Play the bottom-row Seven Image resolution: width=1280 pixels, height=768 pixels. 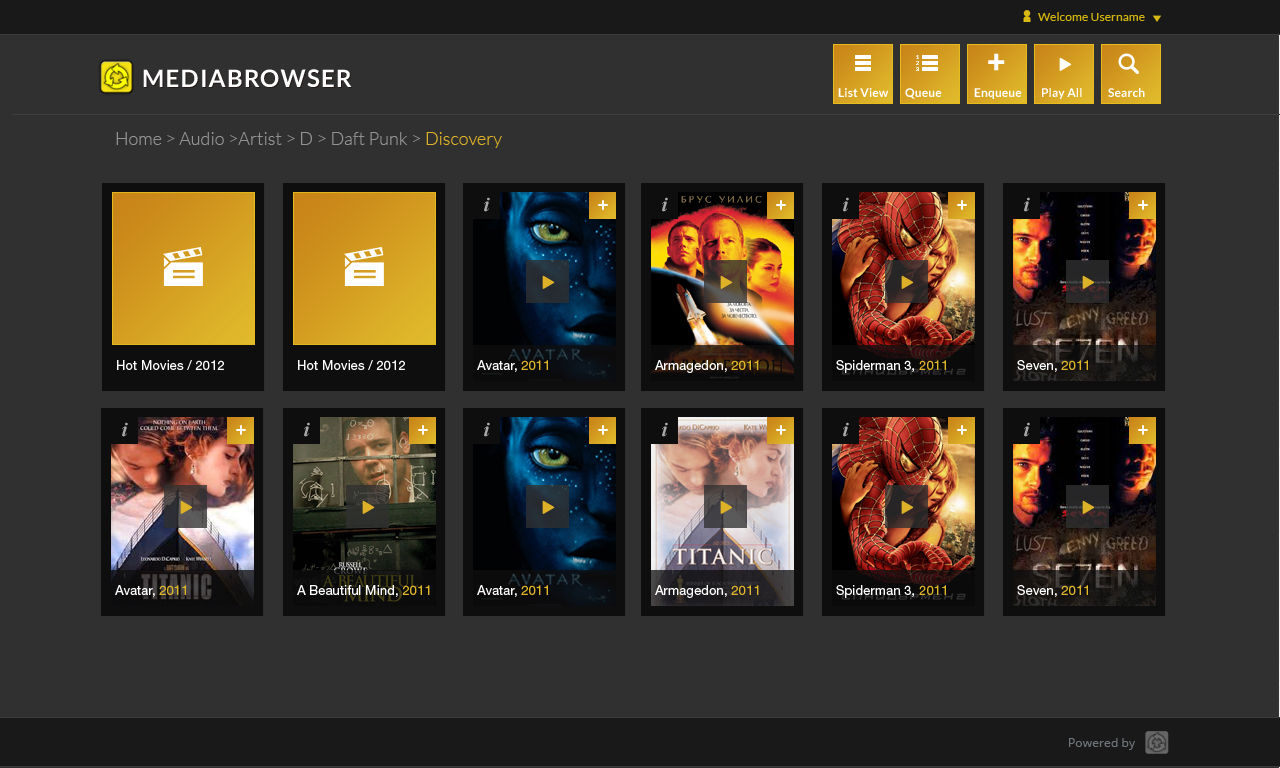click(x=1087, y=507)
